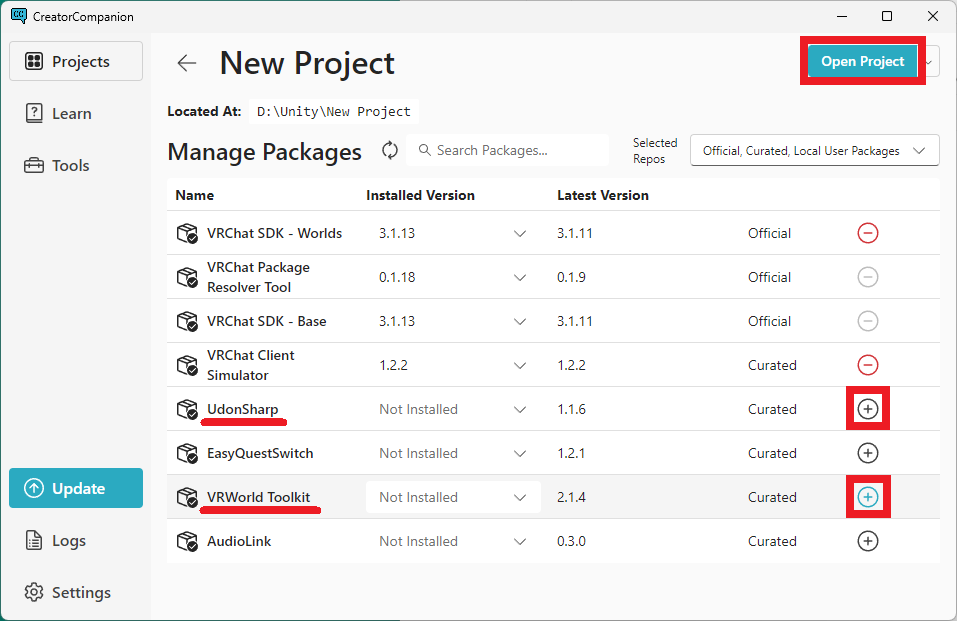Add the EasyQuestSwitch package
Viewport: 957px width, 621px height.
coord(868,453)
